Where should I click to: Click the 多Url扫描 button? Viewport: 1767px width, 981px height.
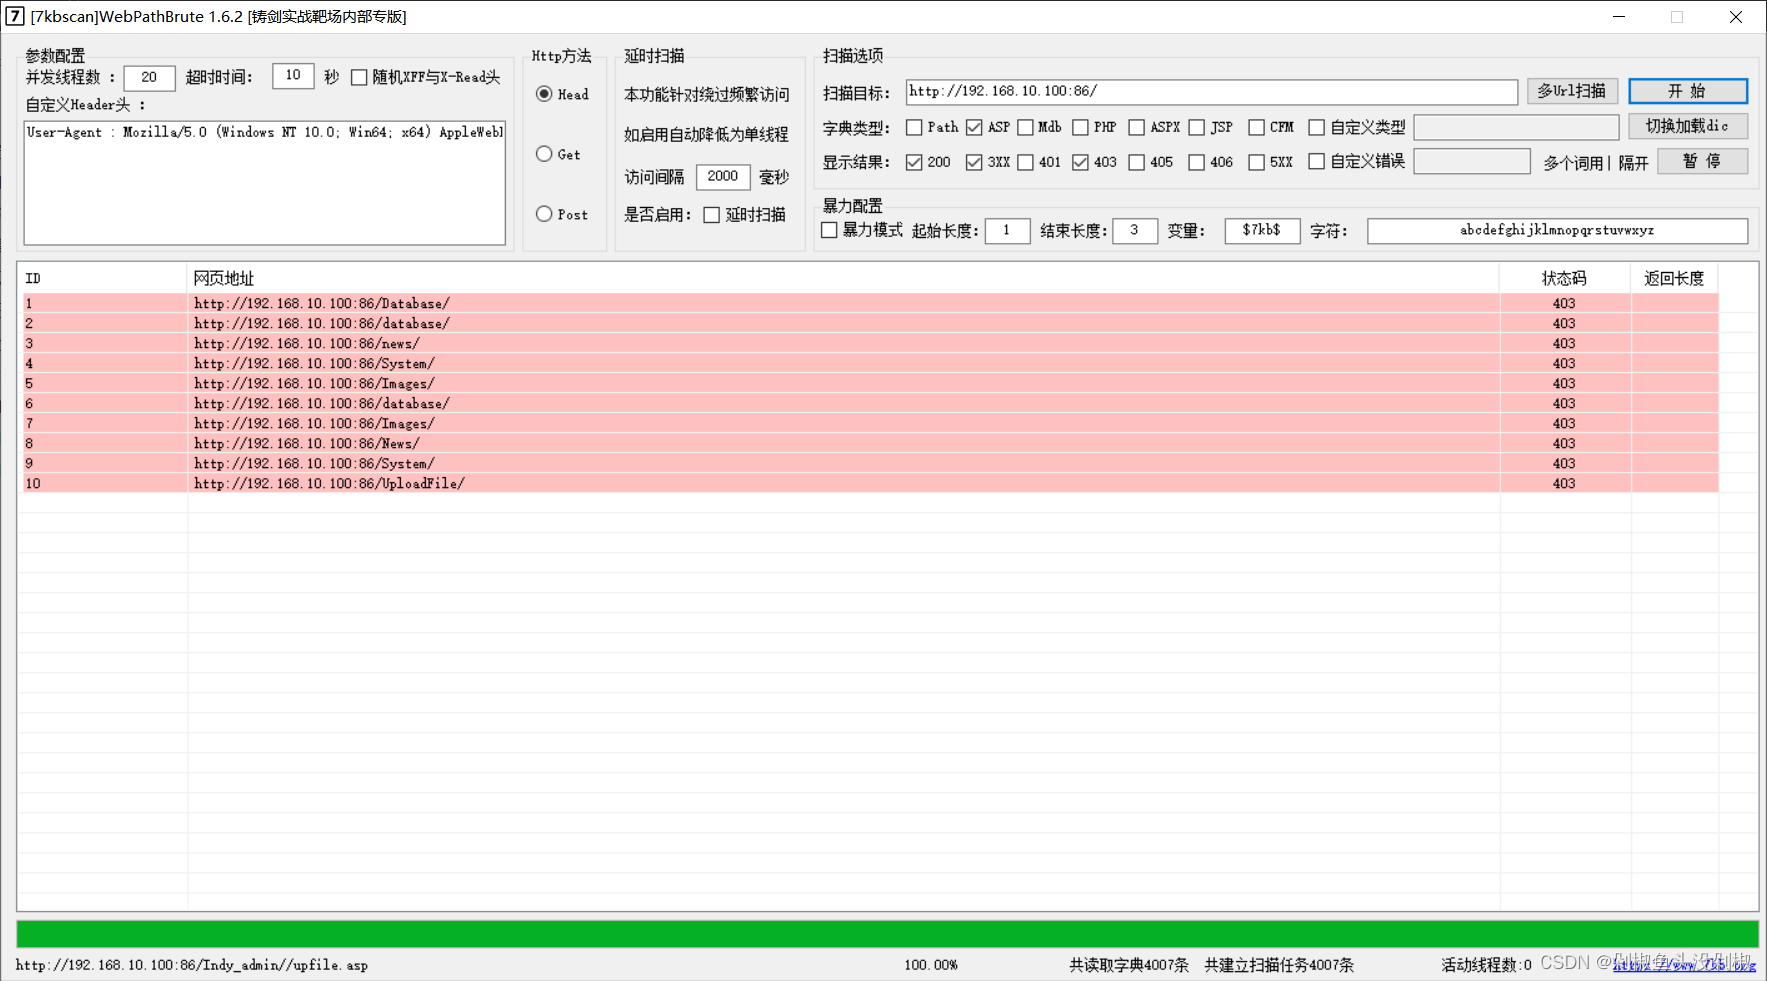coord(1571,91)
